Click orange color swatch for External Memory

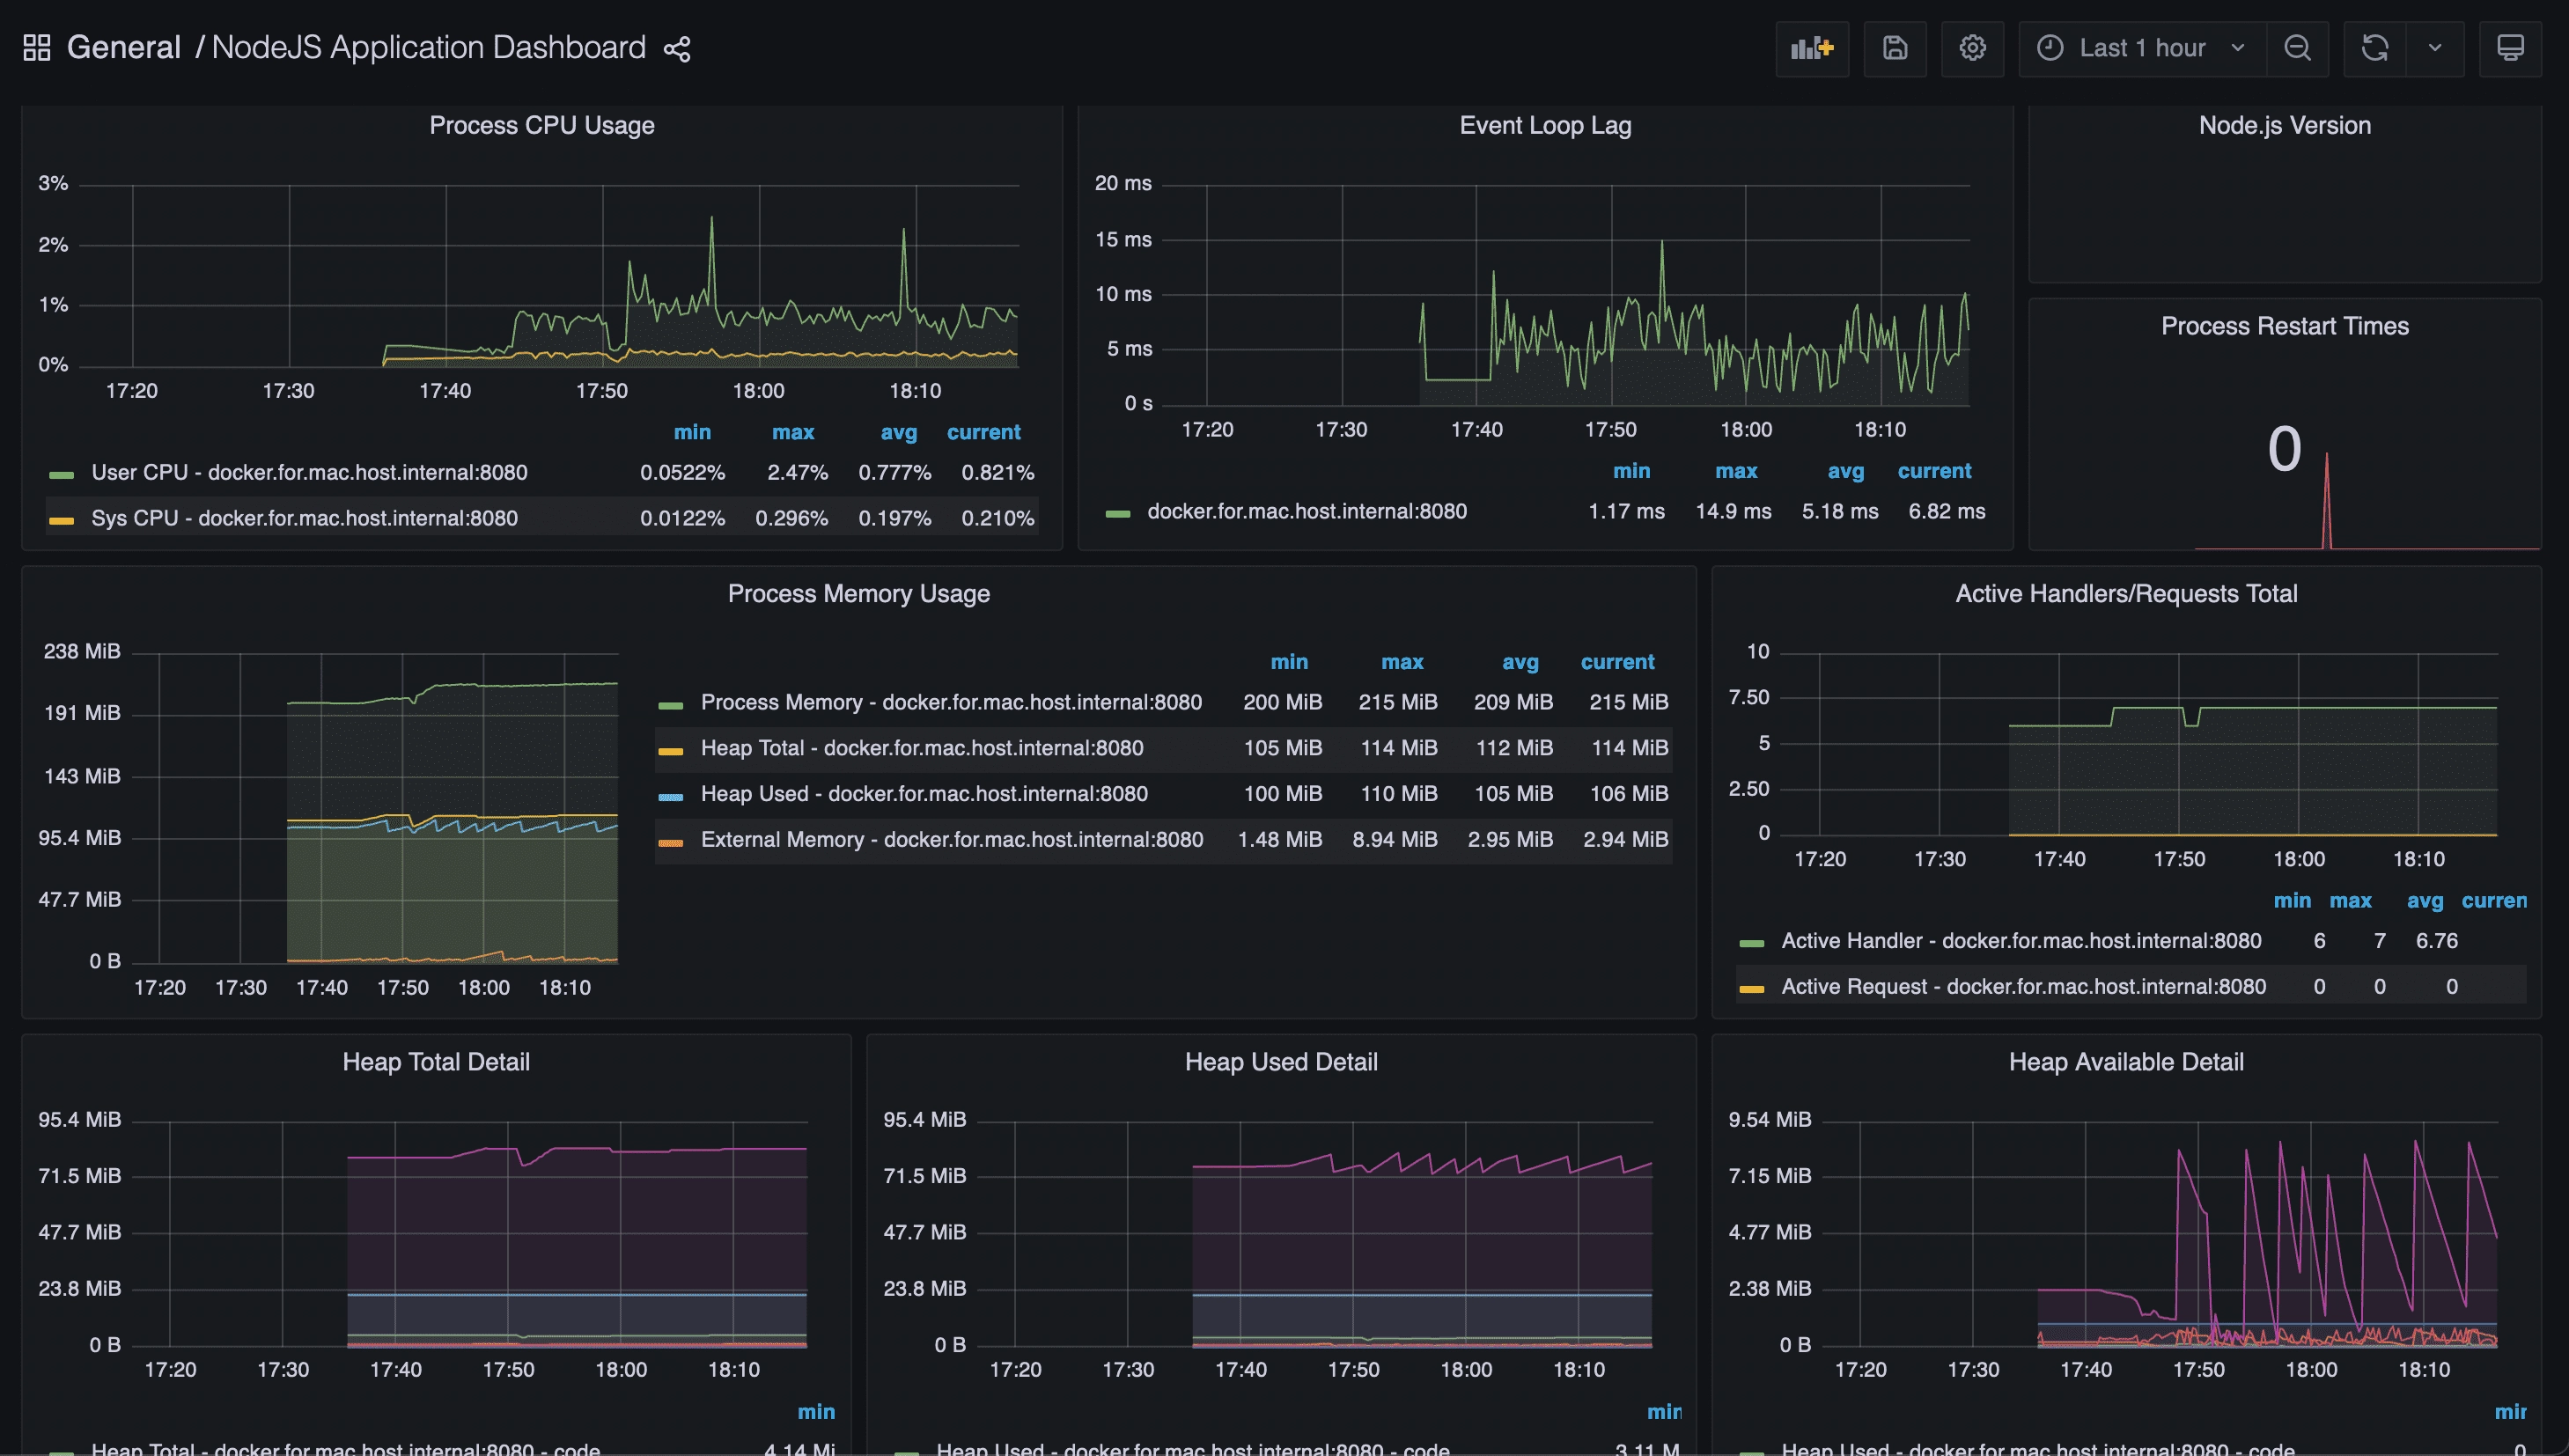click(x=671, y=842)
